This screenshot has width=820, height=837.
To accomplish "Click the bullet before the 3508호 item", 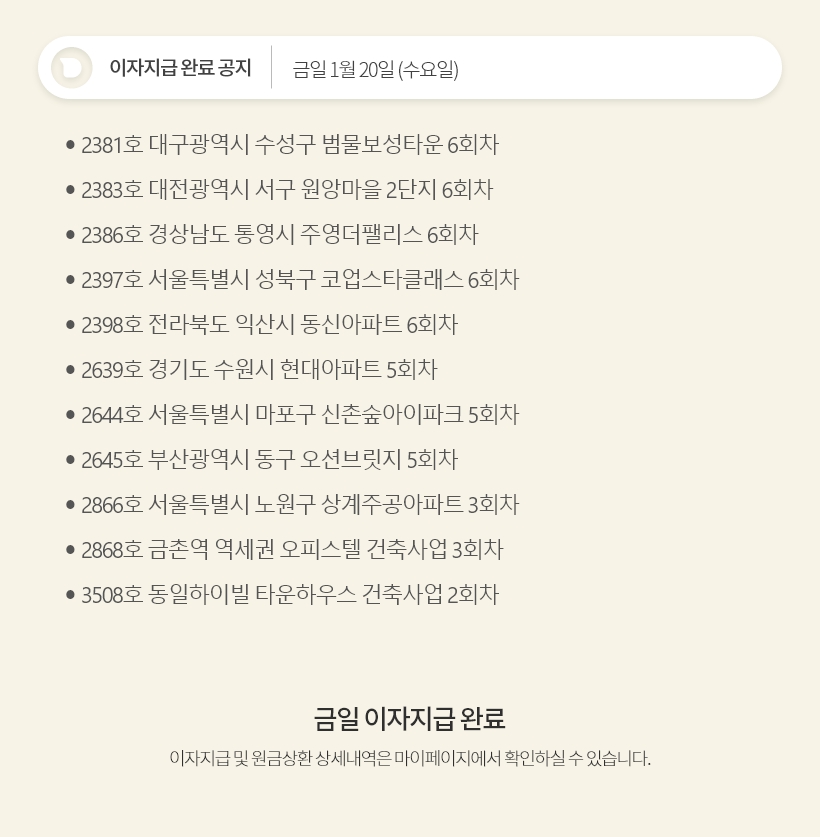I will pos(70,595).
